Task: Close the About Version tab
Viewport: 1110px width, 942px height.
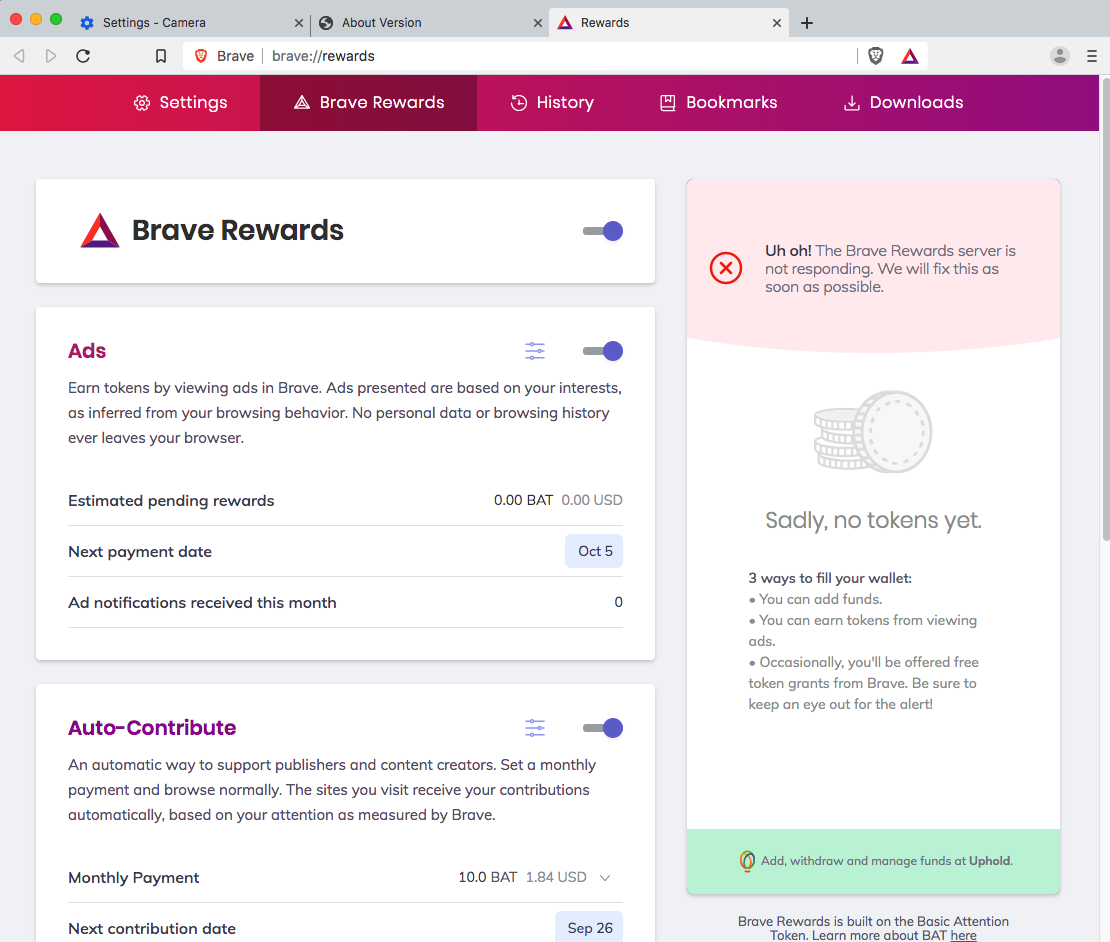Action: 538,23
